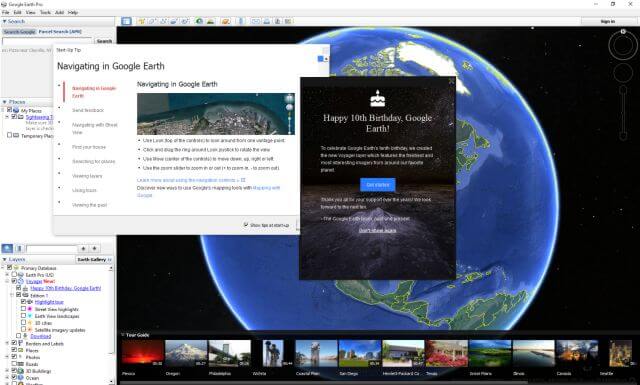Click the Print toolbar icon
The height and width of the screenshot is (385, 640).
(267, 21)
